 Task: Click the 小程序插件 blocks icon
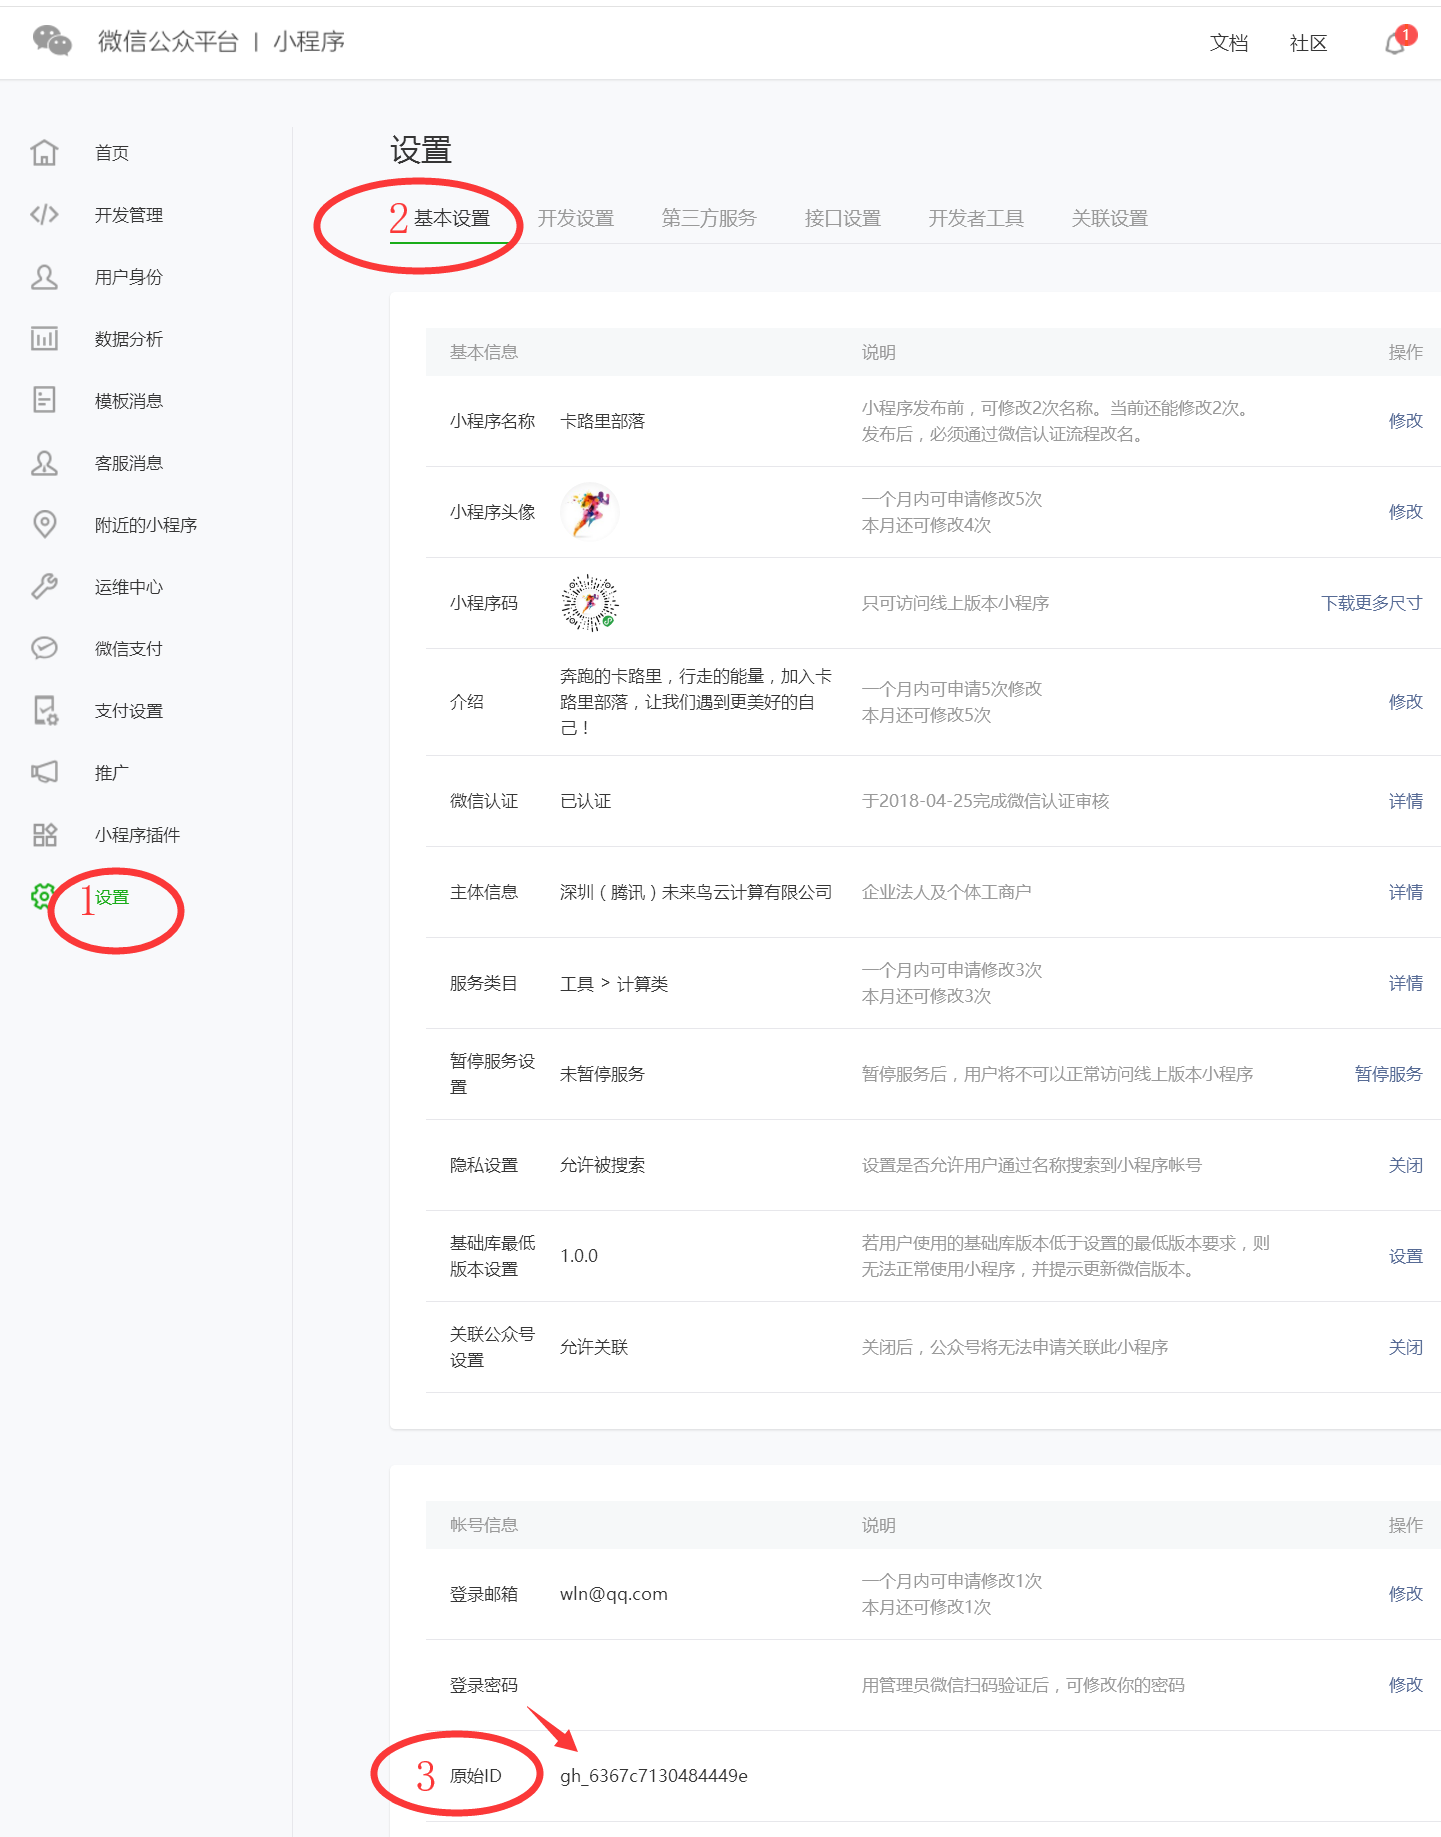pos(44,835)
